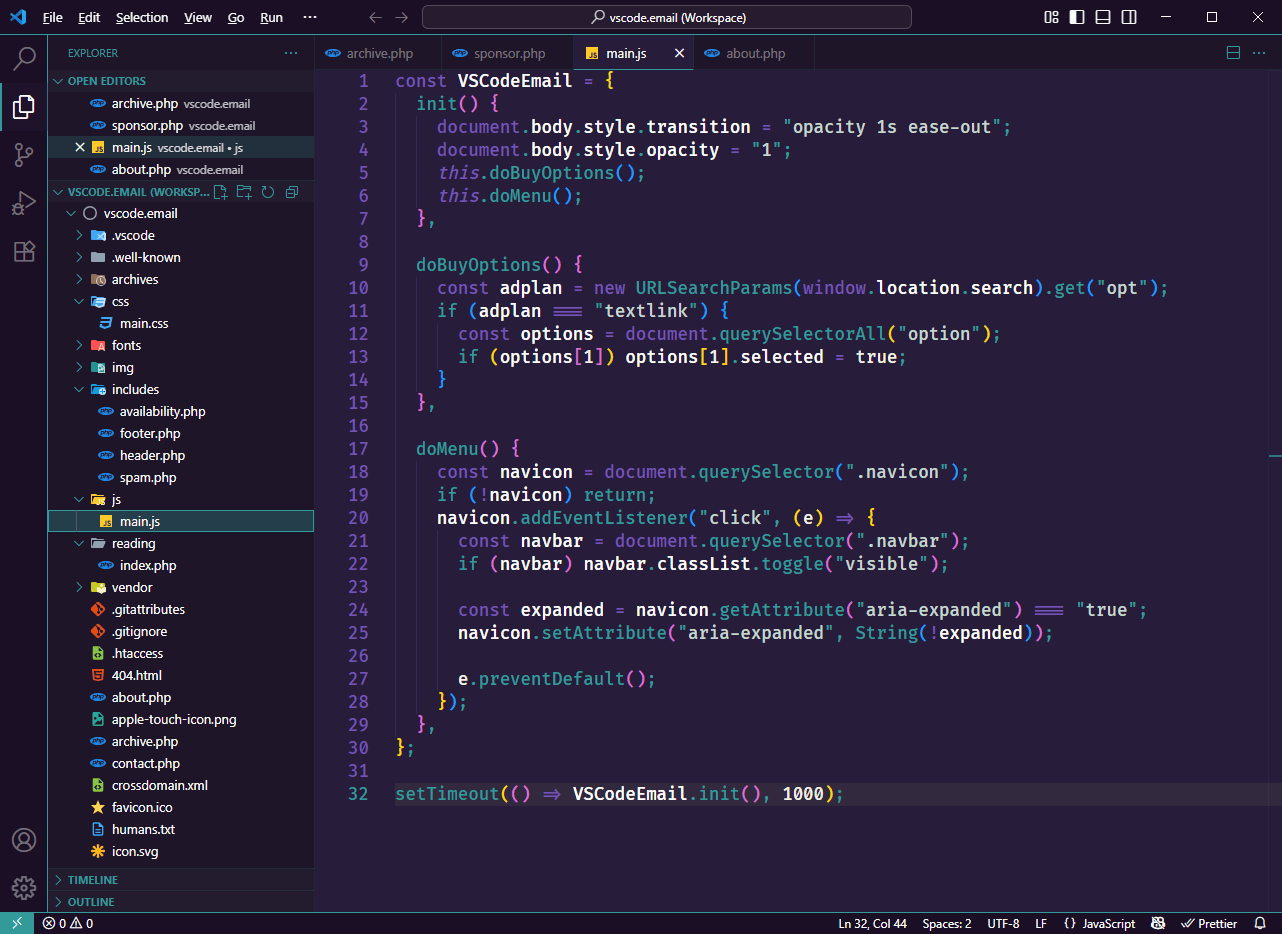Screen dimensions: 1282x934
Task: Open the notifications bell
Action: (1261, 923)
